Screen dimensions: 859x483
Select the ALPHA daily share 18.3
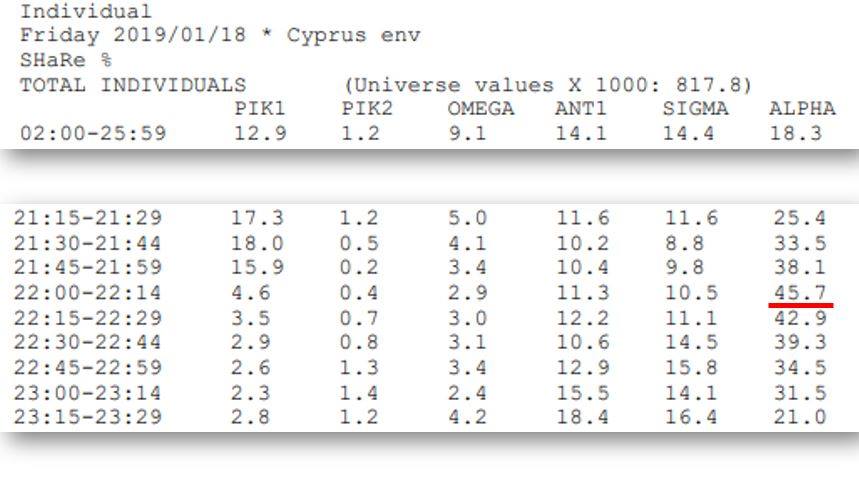[x=796, y=133]
